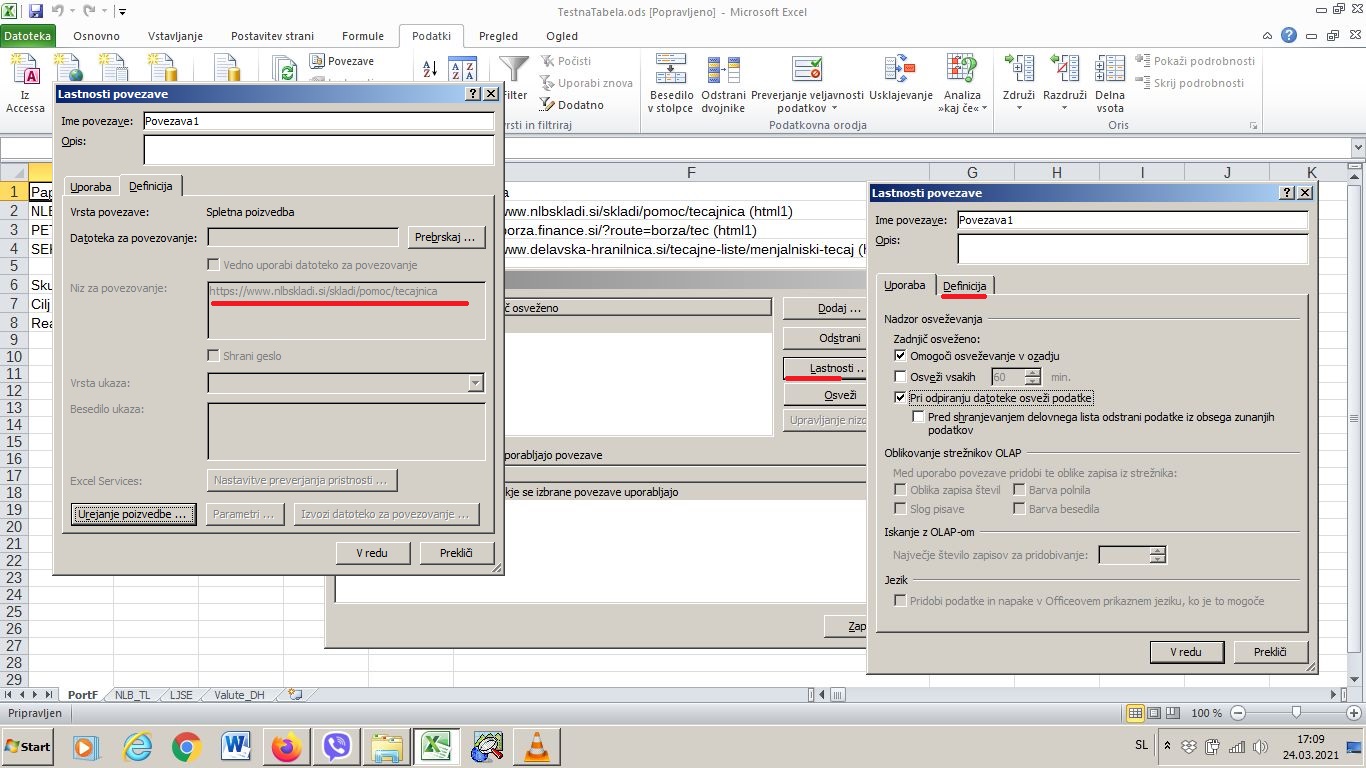Click Preverjanje veljavnosti podatkov icon
This screenshot has height=768, width=1366.
(x=807, y=70)
